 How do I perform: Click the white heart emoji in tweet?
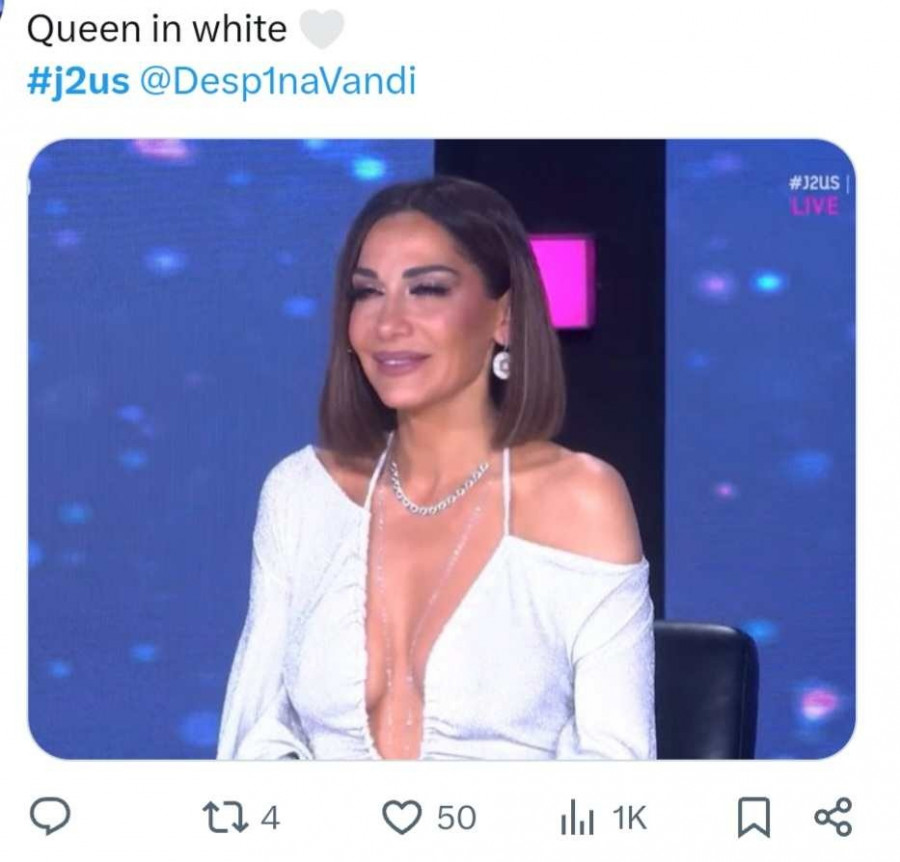(323, 29)
